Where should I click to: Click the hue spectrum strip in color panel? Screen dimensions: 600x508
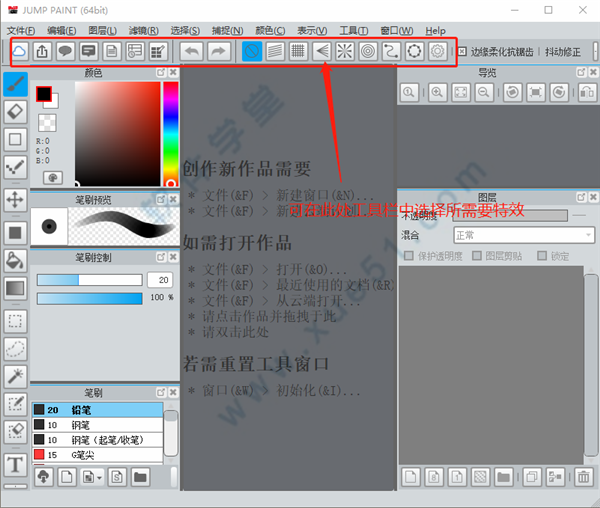[x=171, y=132]
